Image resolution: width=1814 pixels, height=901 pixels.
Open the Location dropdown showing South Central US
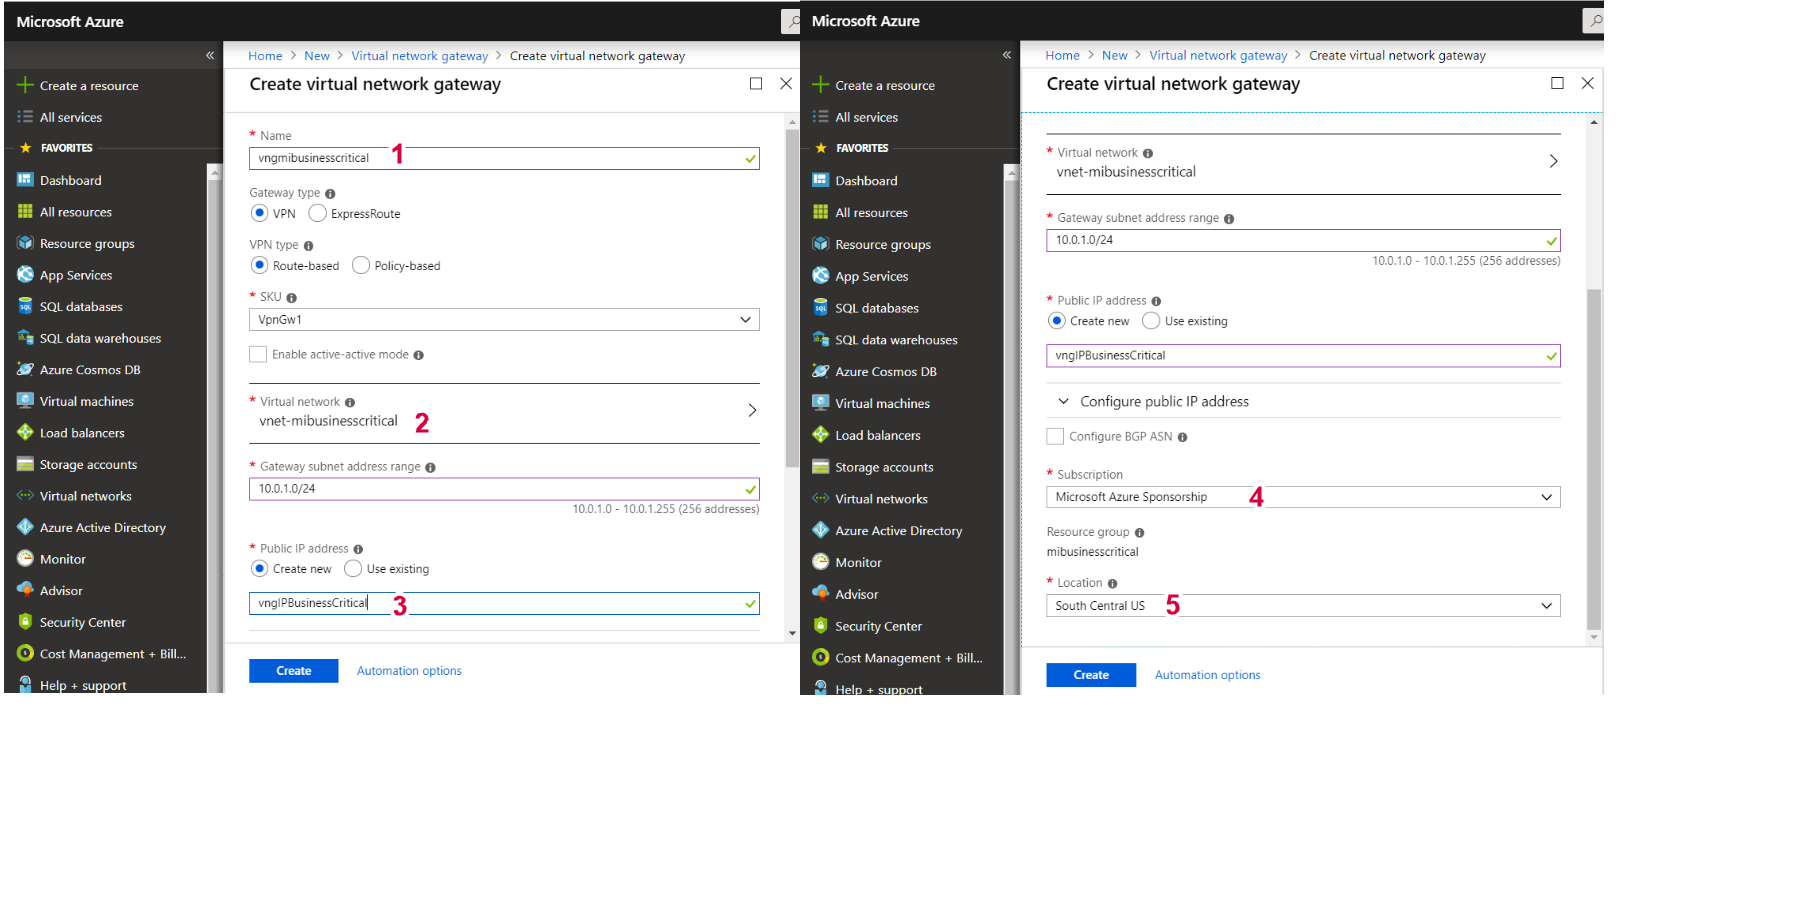click(1302, 606)
